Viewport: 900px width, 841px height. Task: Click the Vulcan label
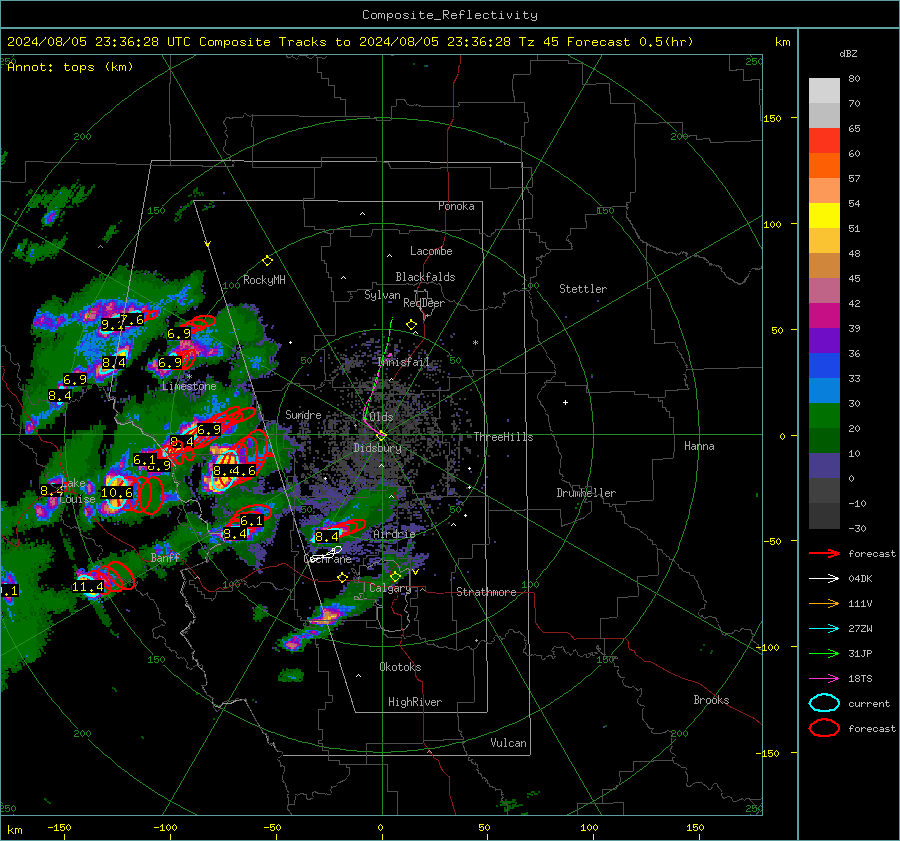[508, 743]
